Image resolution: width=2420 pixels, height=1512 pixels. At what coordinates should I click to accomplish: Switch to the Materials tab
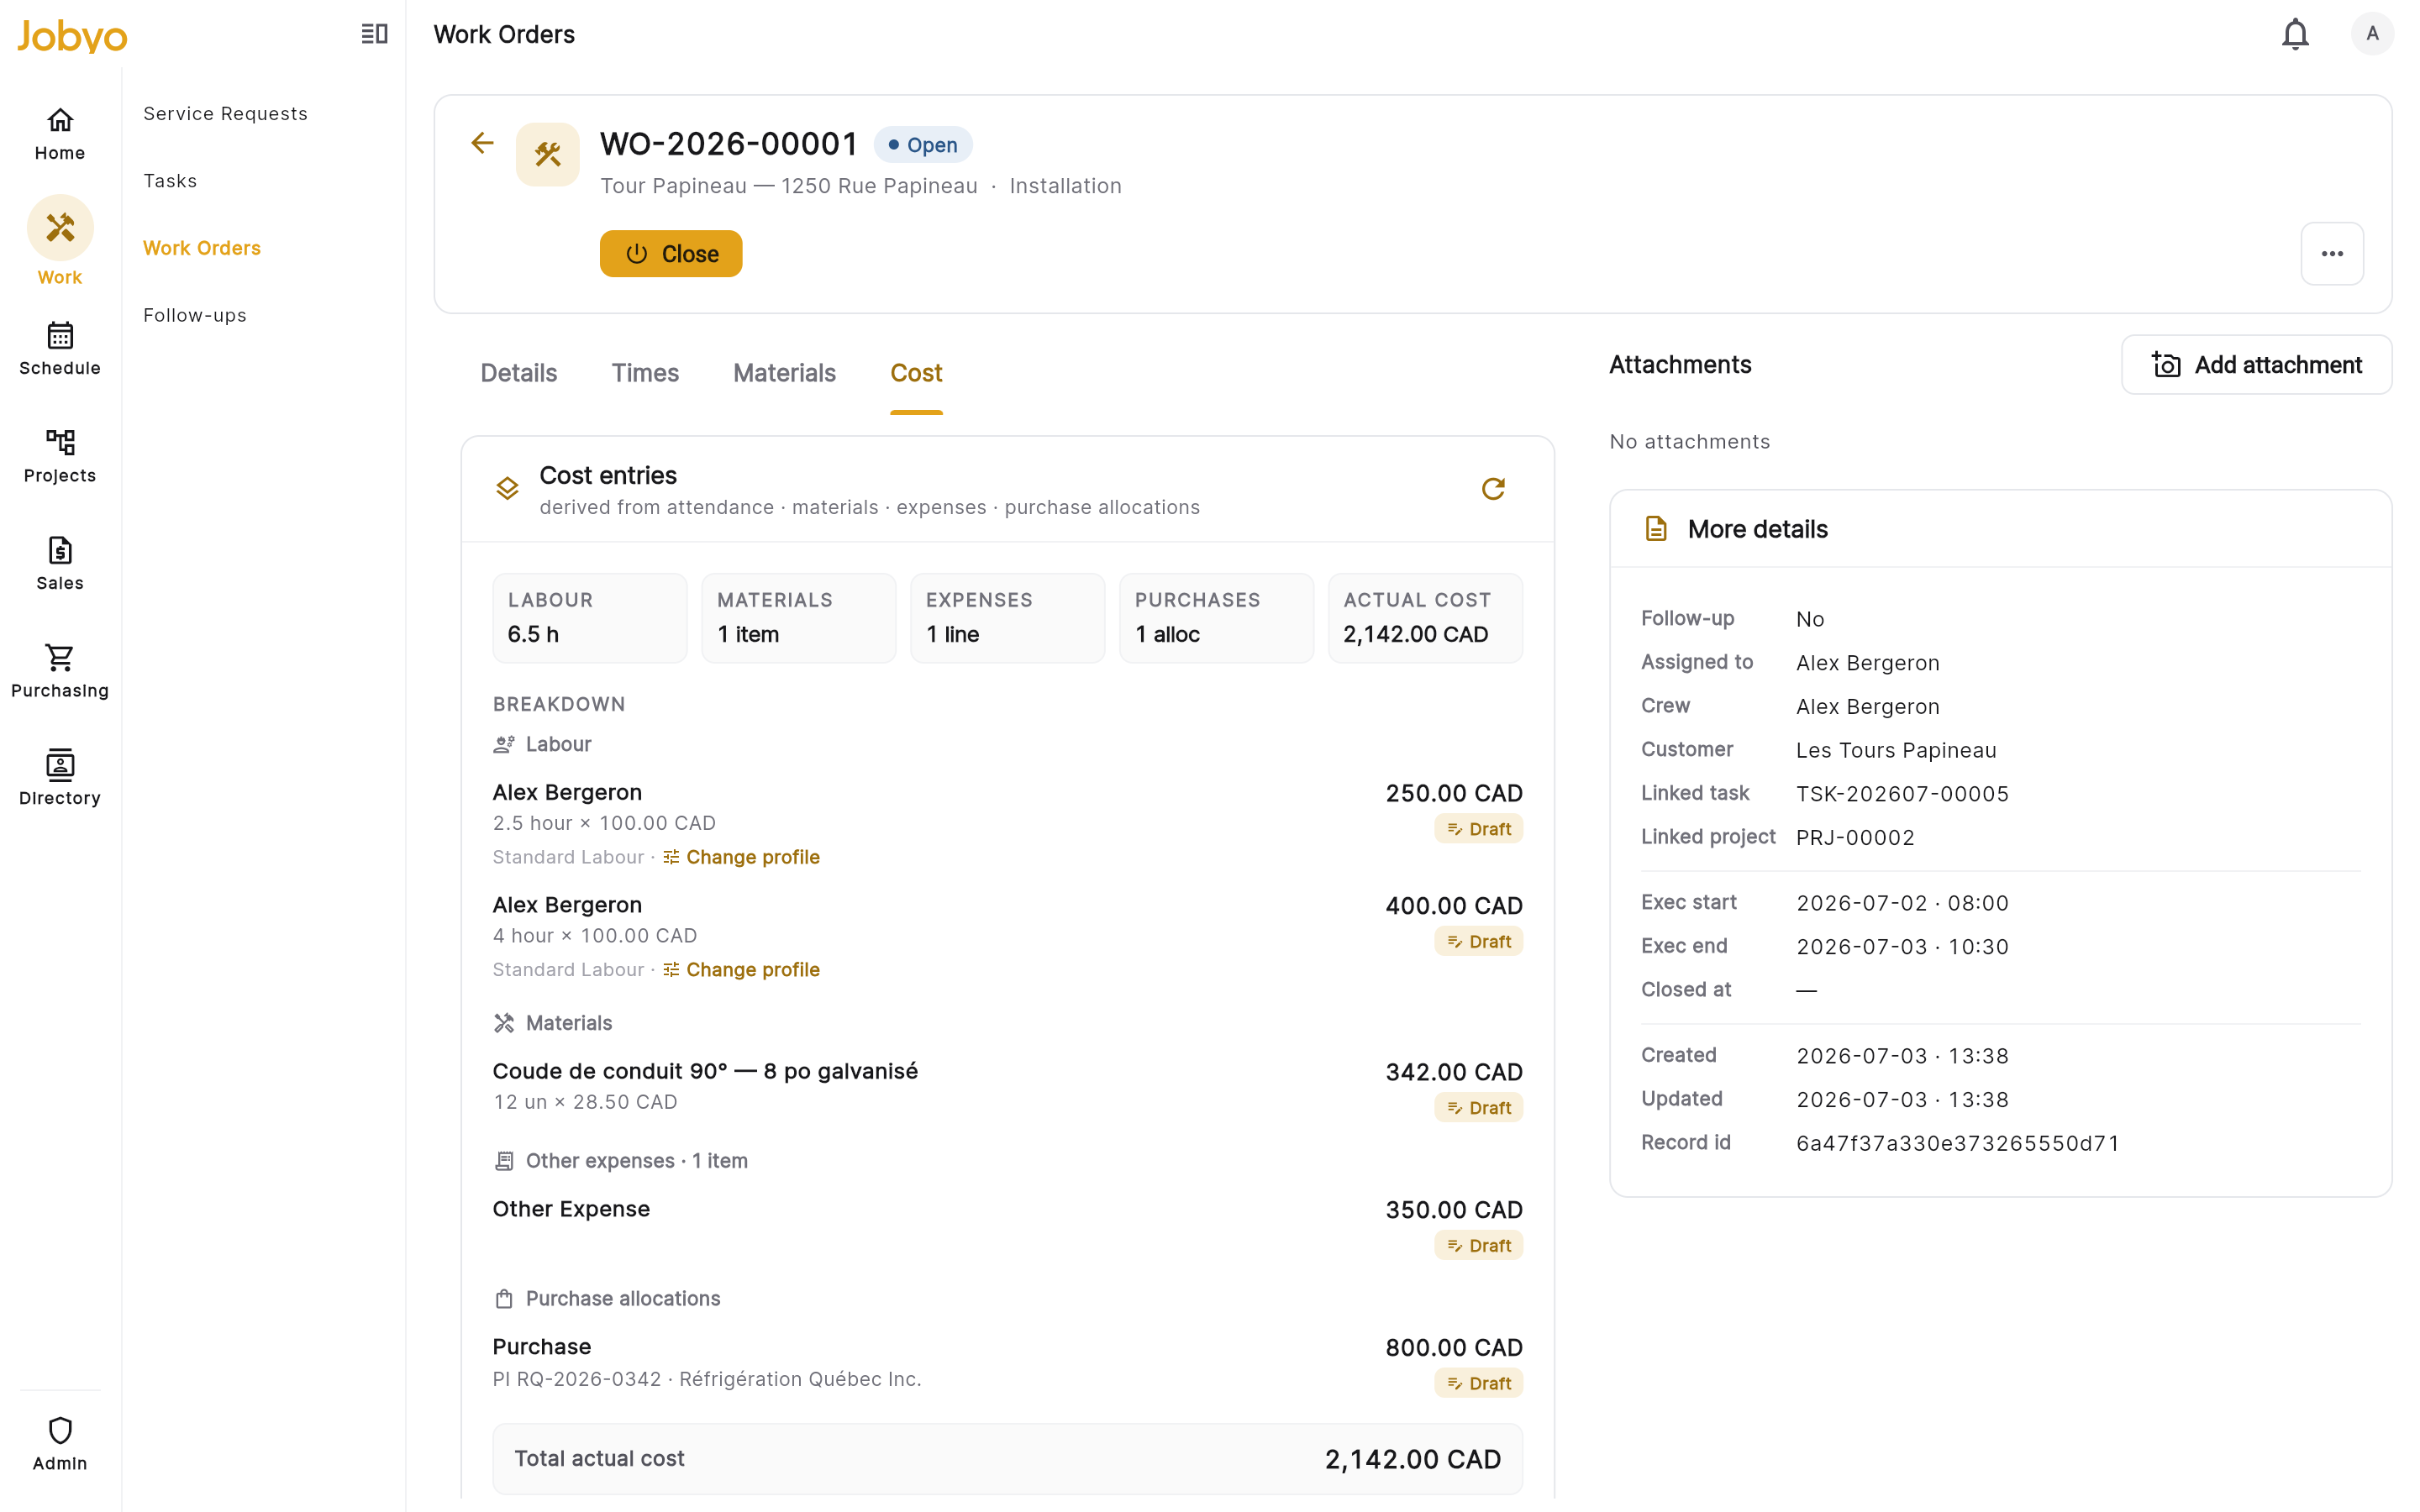click(x=784, y=373)
